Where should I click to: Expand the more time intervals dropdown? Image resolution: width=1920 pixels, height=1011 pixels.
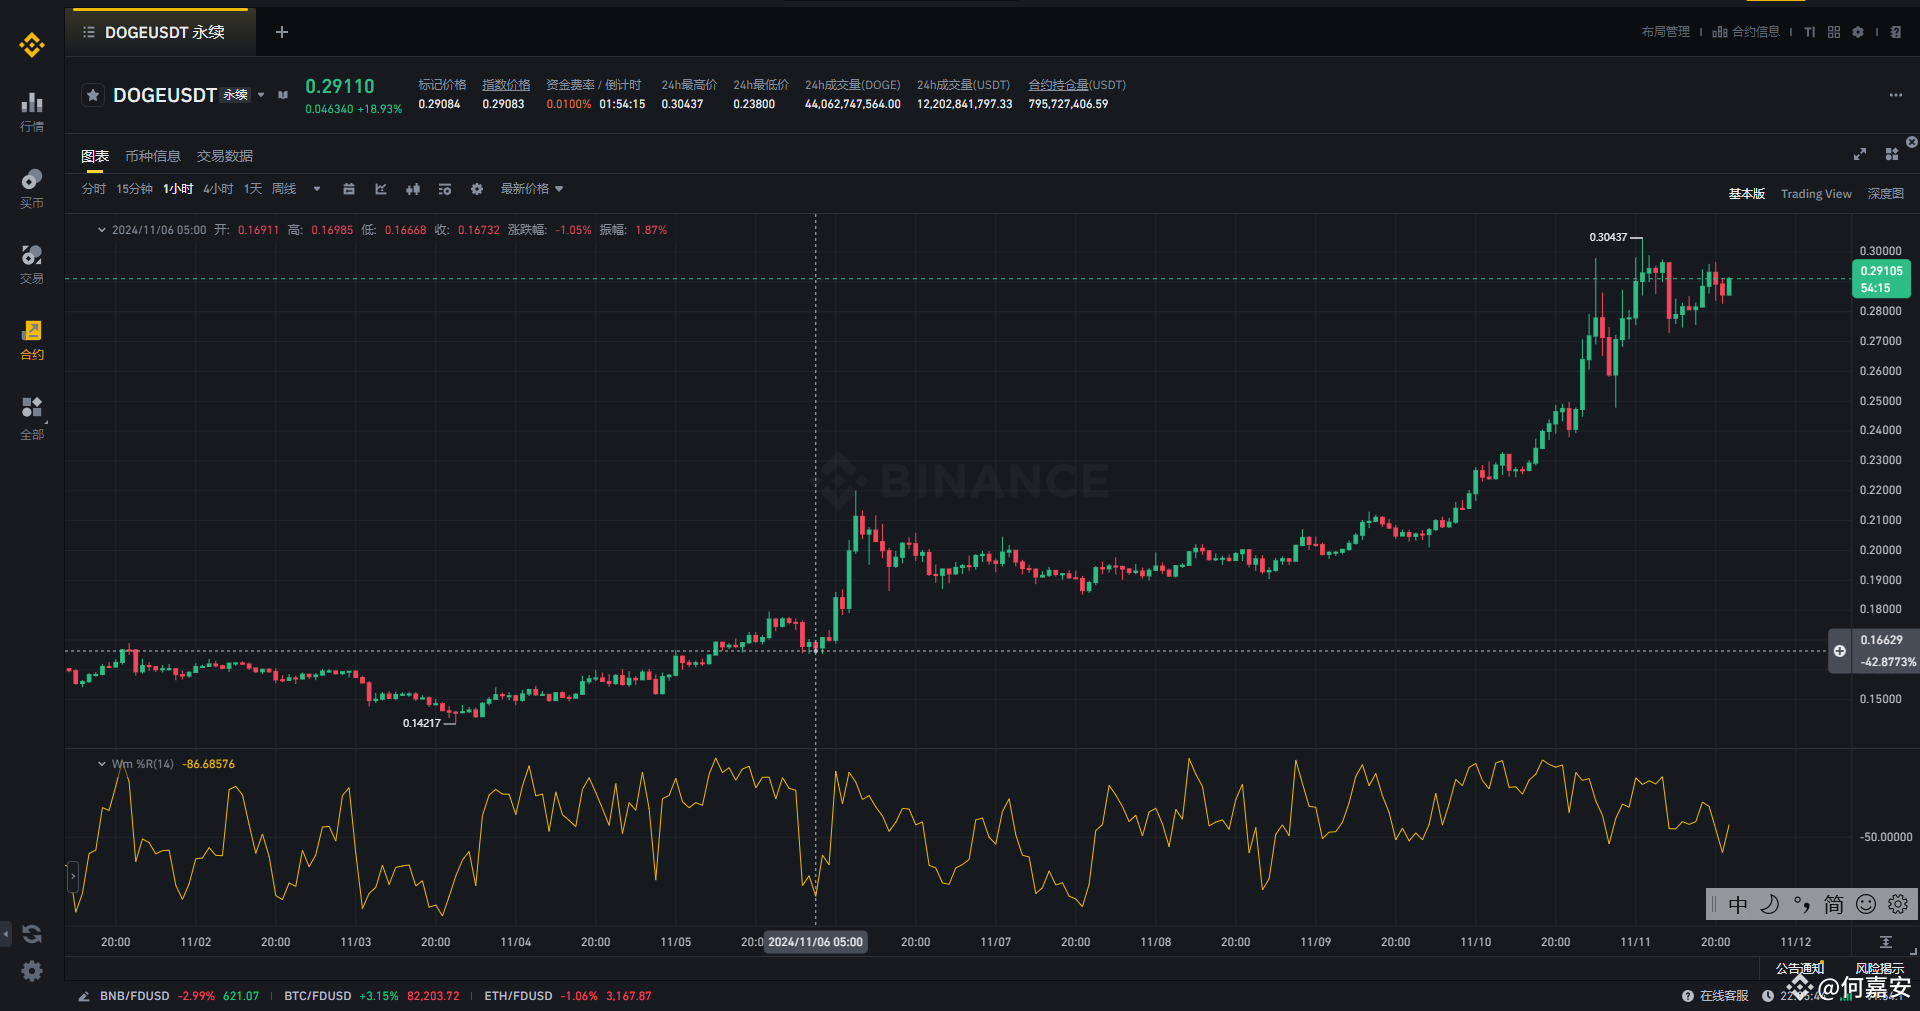coord(317,189)
